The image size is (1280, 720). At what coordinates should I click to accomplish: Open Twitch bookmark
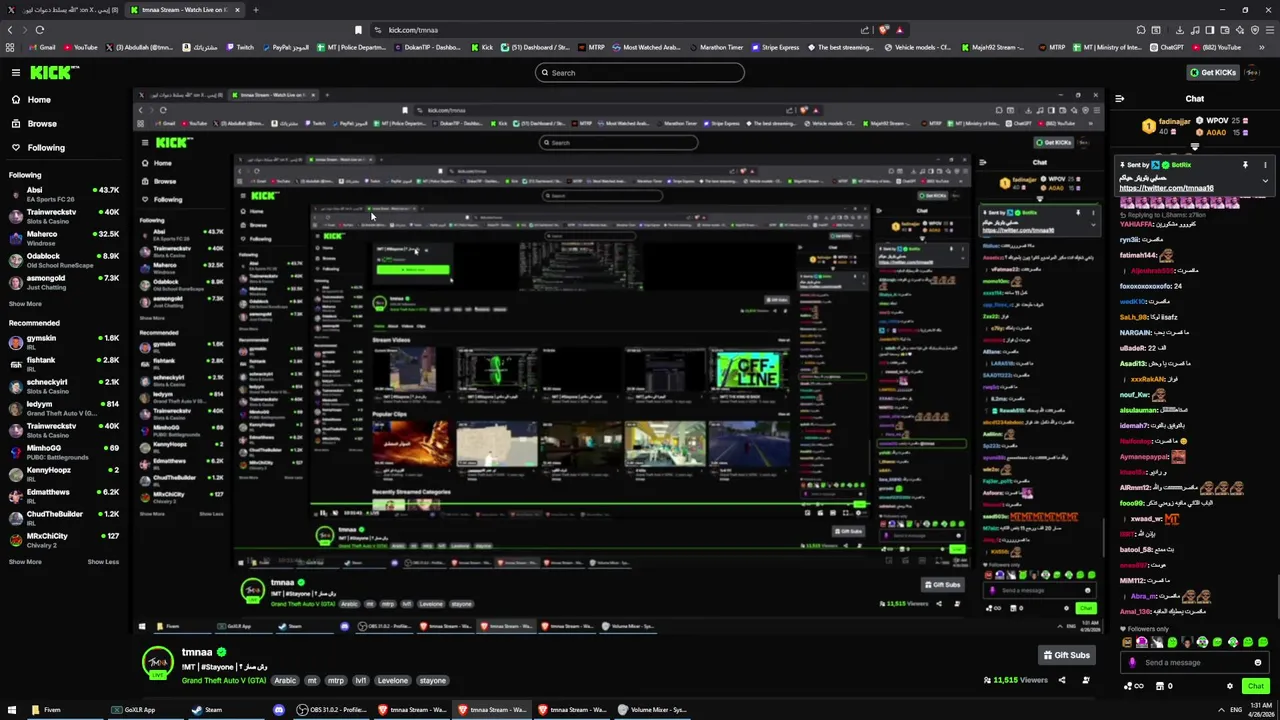[x=240, y=47]
